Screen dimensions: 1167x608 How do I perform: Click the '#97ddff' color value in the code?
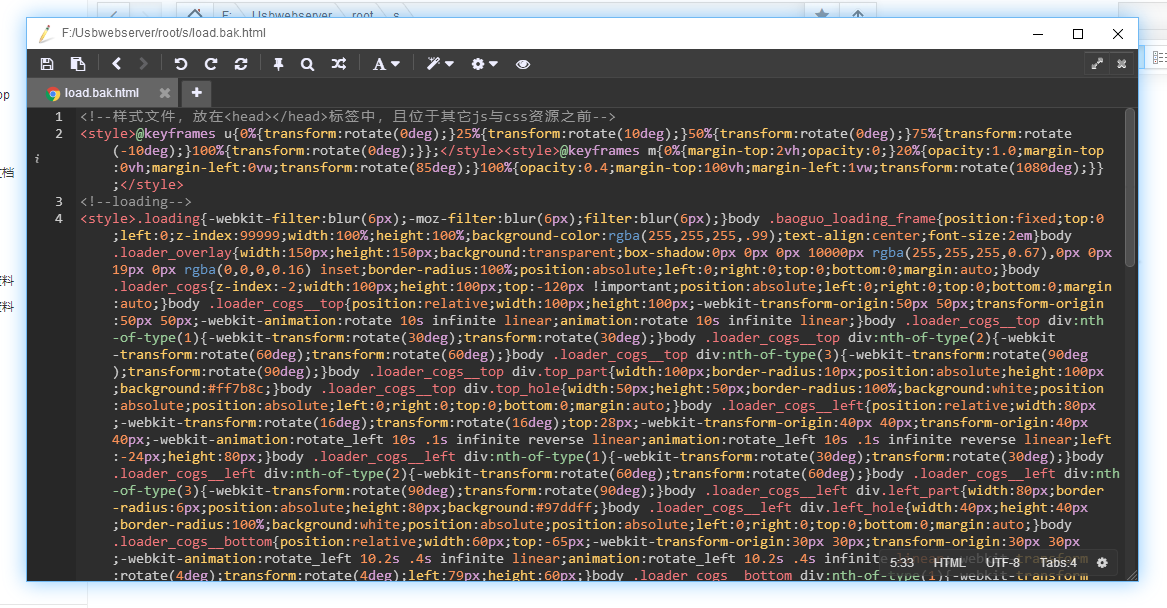pos(563,508)
